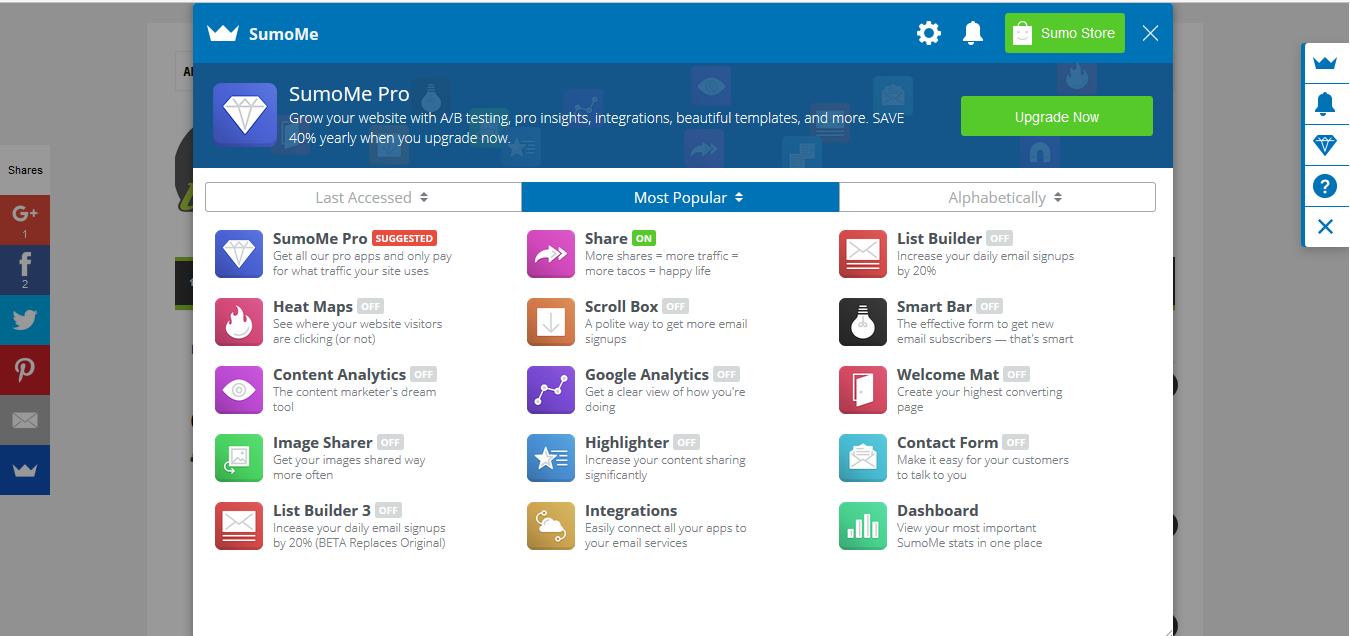Click the Welcome Mat OFF badge
This screenshot has height=636, width=1350.
(x=1016, y=374)
